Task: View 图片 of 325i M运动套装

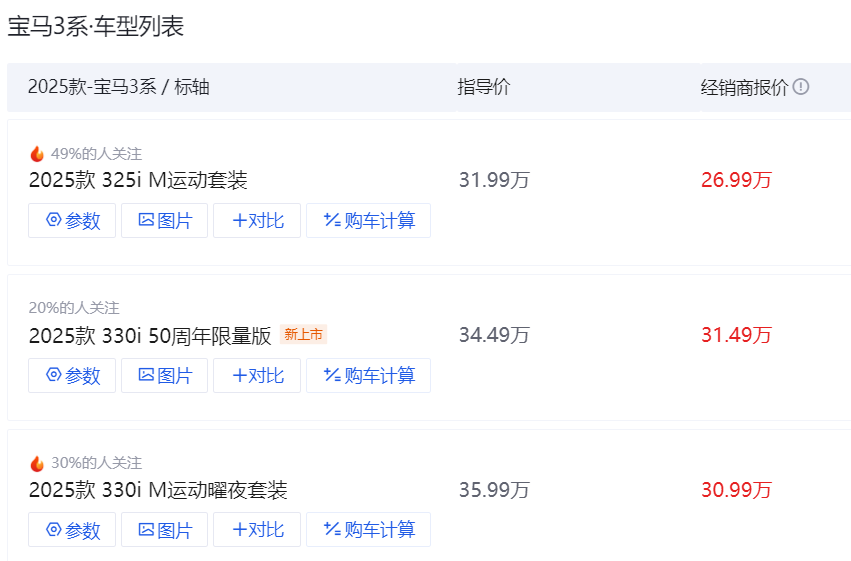Action: (164, 221)
